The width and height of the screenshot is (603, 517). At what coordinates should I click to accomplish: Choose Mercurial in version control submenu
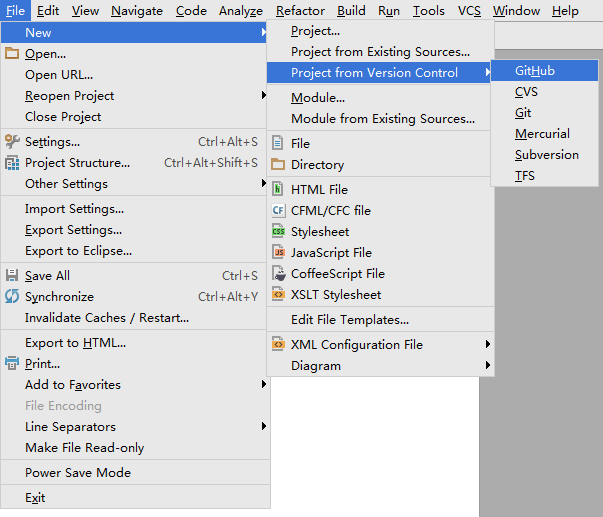click(544, 133)
